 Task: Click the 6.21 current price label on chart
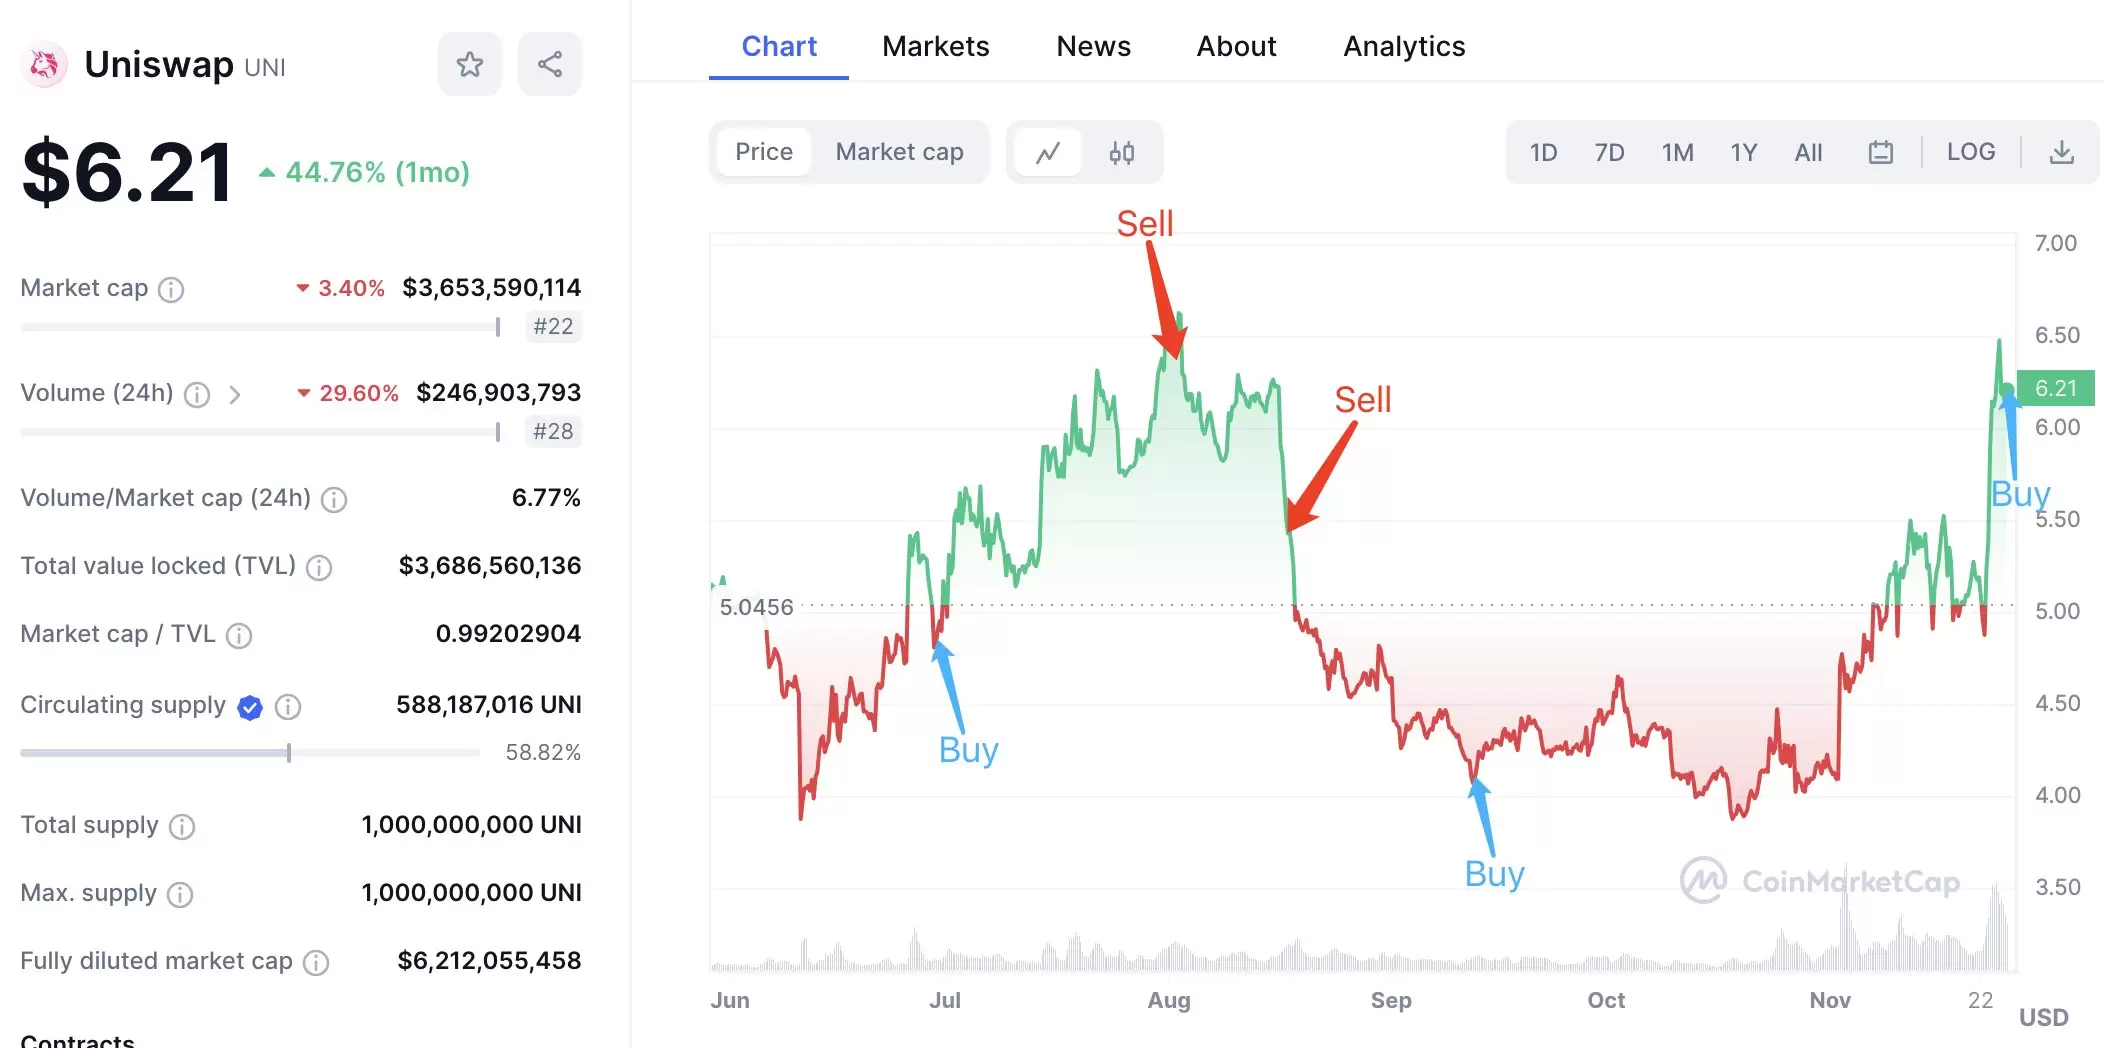pyautogui.click(x=2055, y=388)
